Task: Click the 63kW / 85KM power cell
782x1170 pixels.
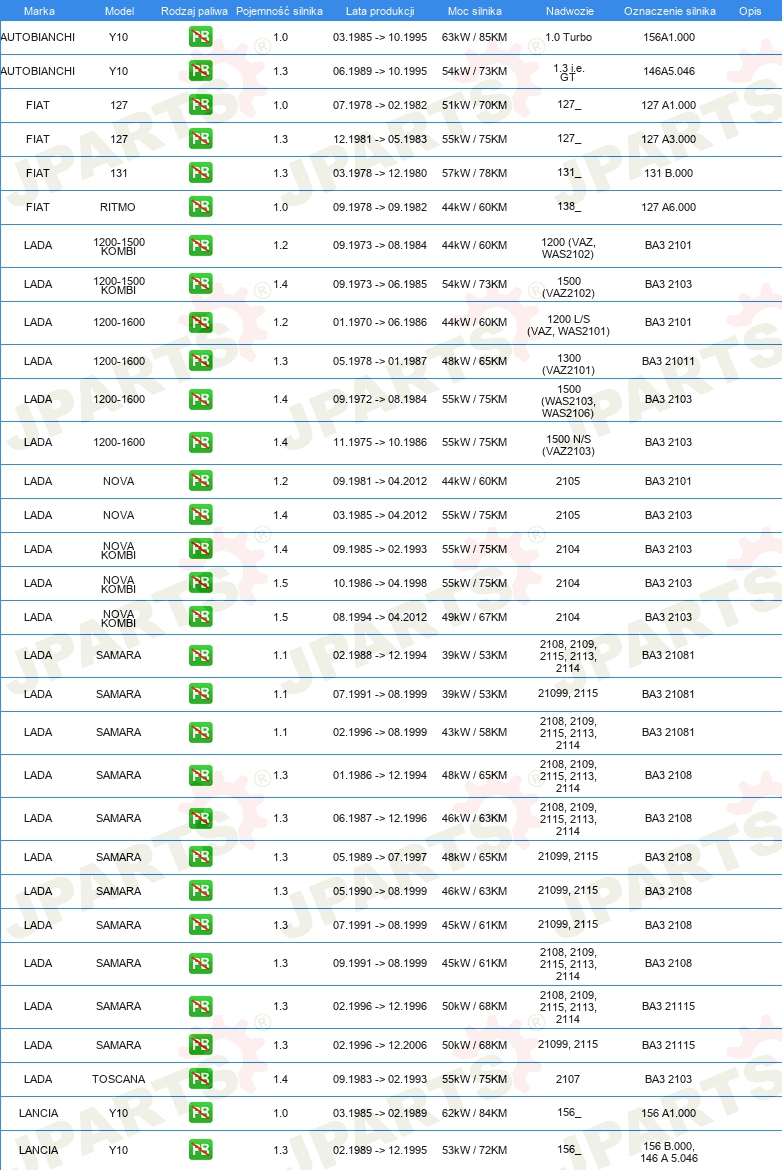Action: (x=475, y=37)
